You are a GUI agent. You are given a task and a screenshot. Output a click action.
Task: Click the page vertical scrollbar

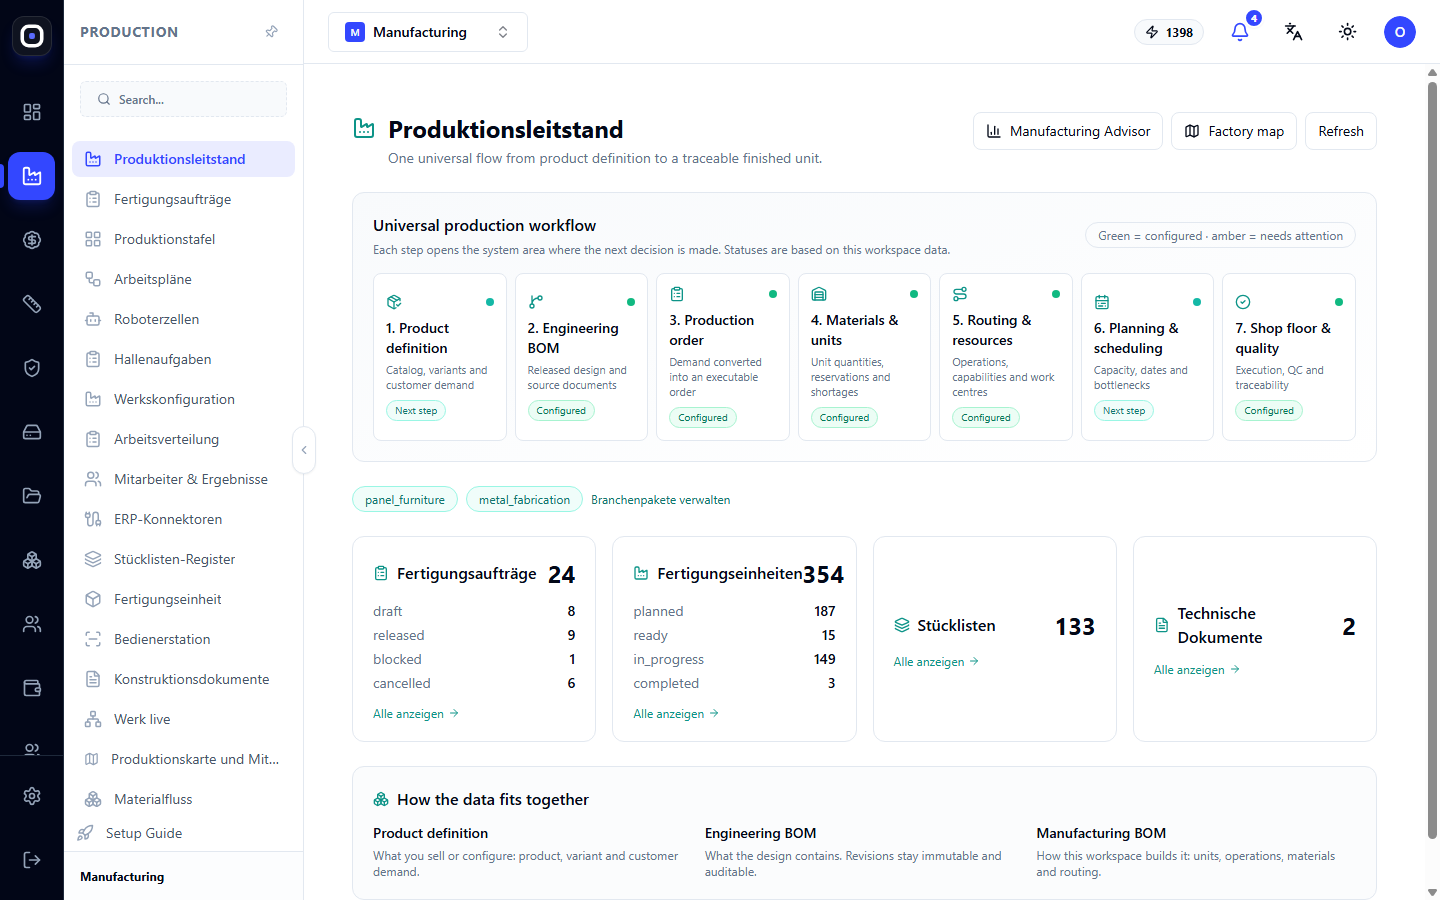pyautogui.click(x=1432, y=460)
